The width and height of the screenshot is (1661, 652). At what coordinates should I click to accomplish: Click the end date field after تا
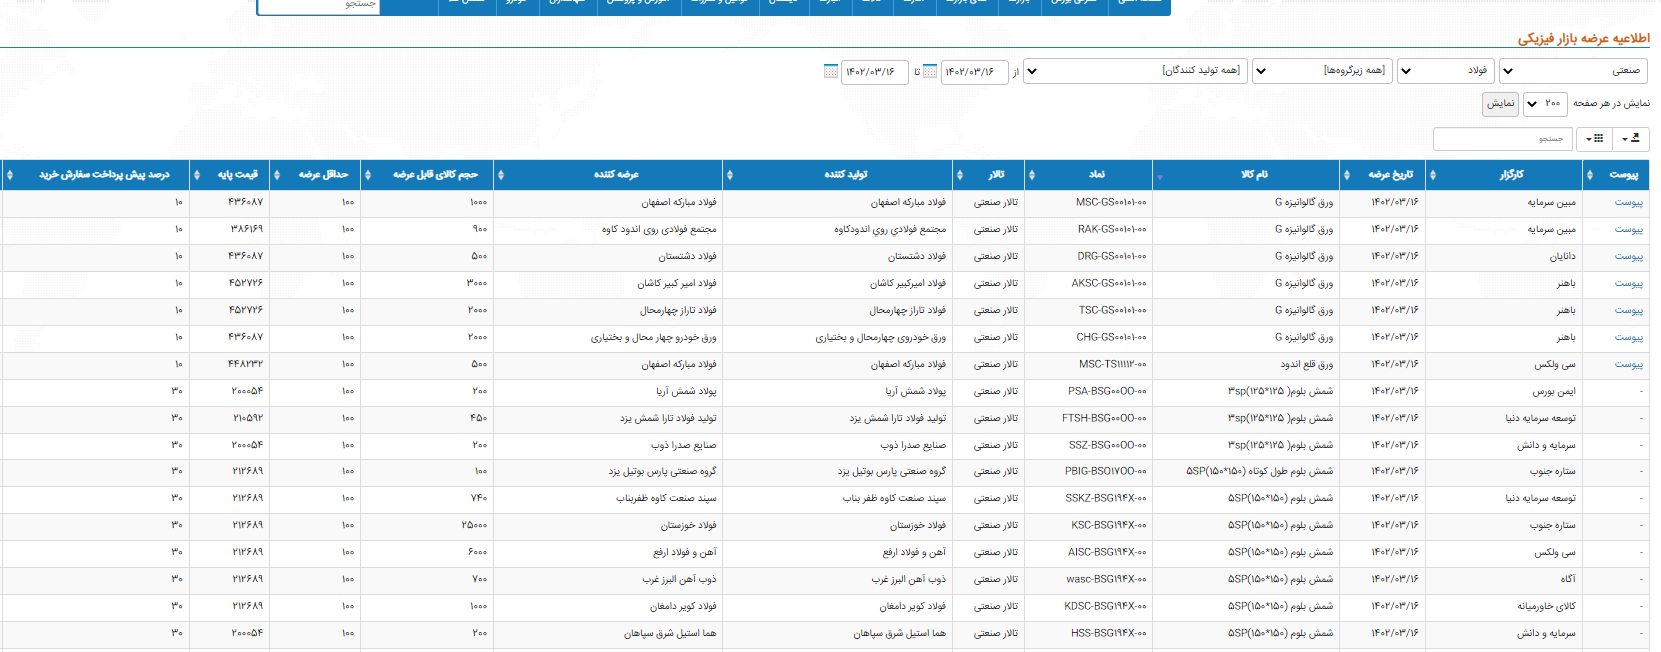[x=875, y=71]
